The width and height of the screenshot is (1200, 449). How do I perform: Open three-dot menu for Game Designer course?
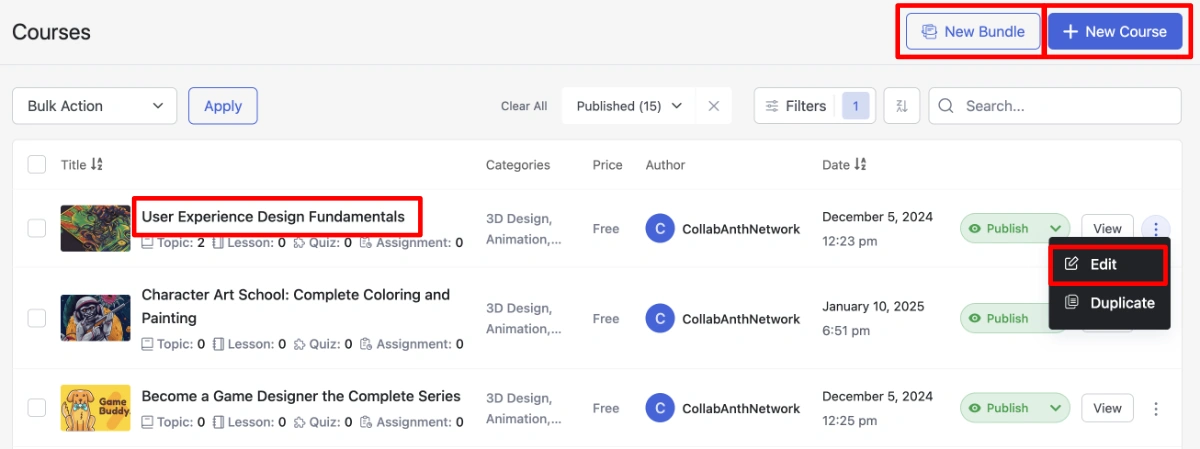pos(1156,408)
